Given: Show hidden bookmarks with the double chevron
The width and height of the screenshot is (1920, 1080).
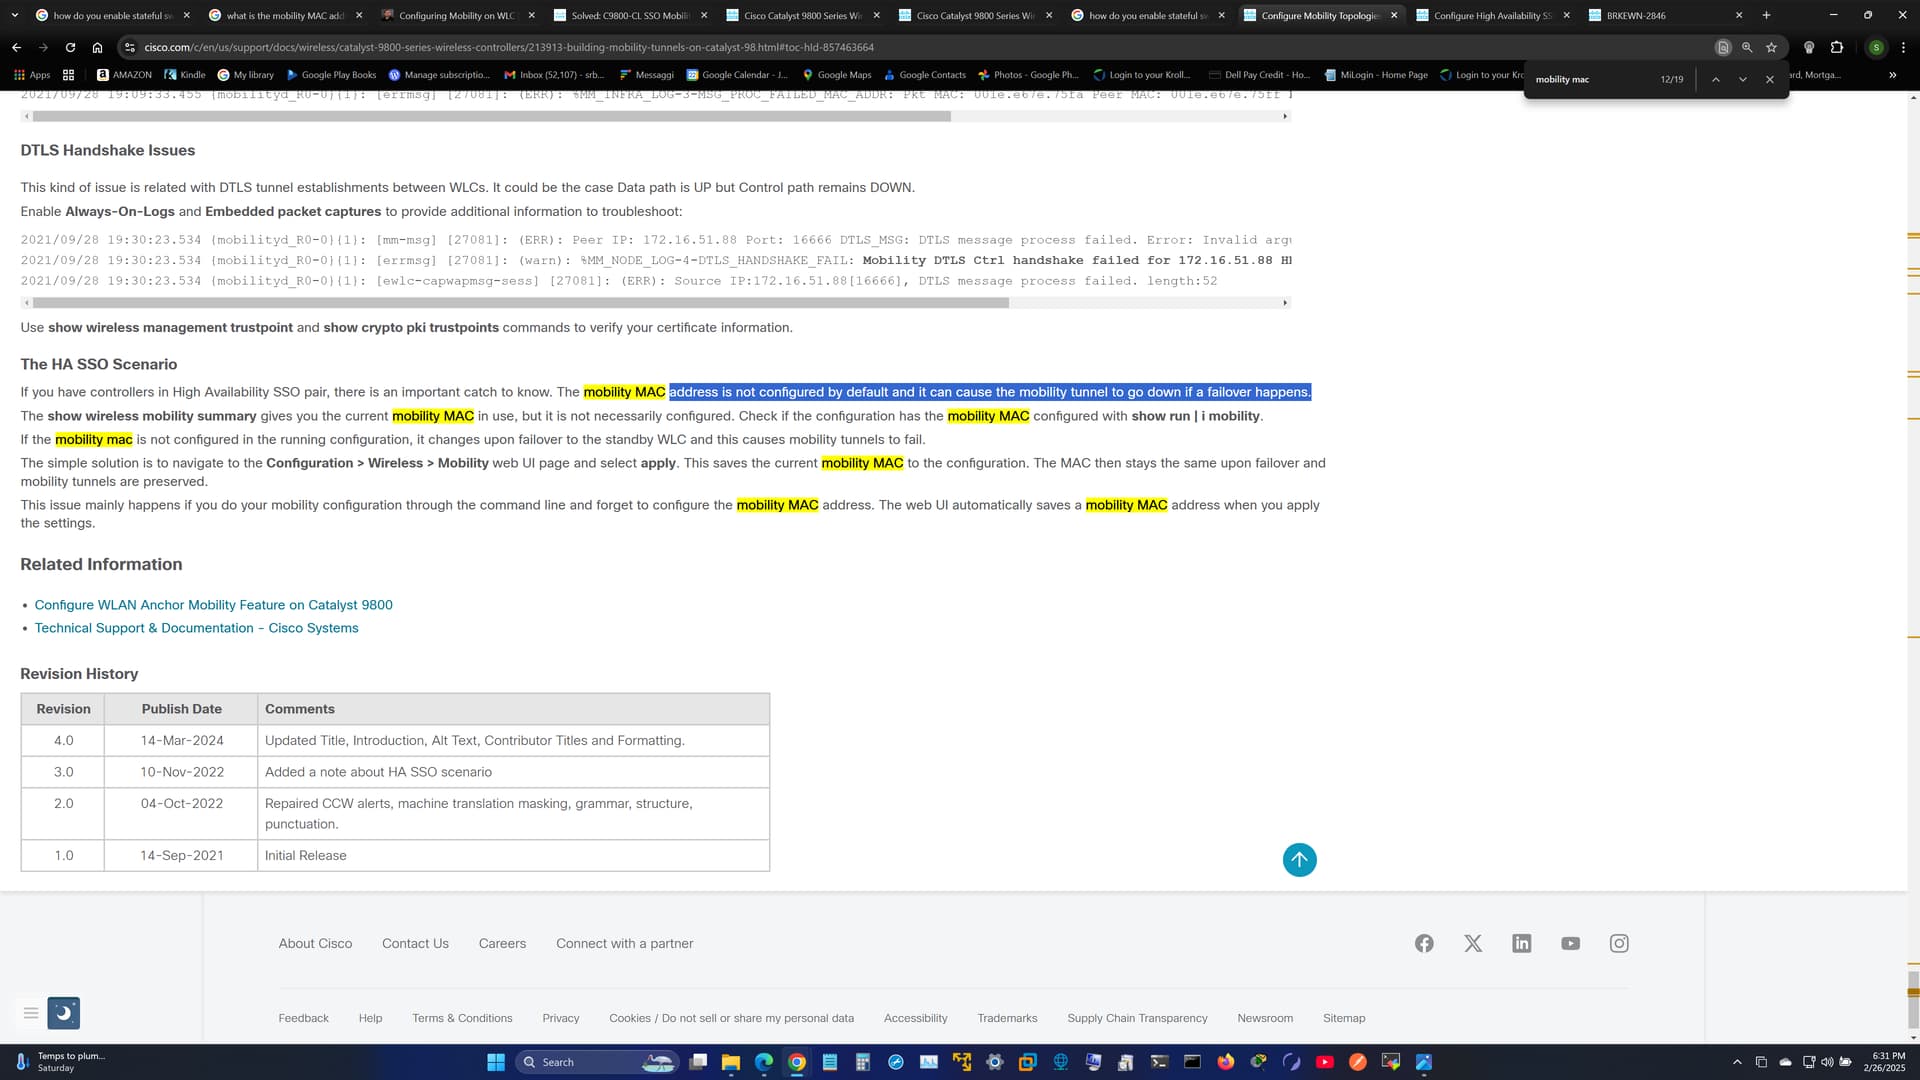Looking at the screenshot, I should point(1892,75).
